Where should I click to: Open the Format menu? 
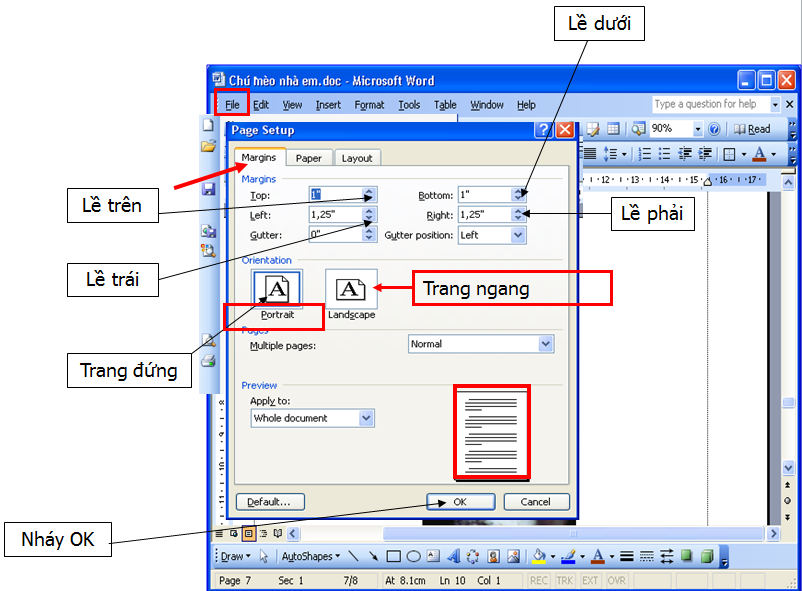[x=369, y=105]
